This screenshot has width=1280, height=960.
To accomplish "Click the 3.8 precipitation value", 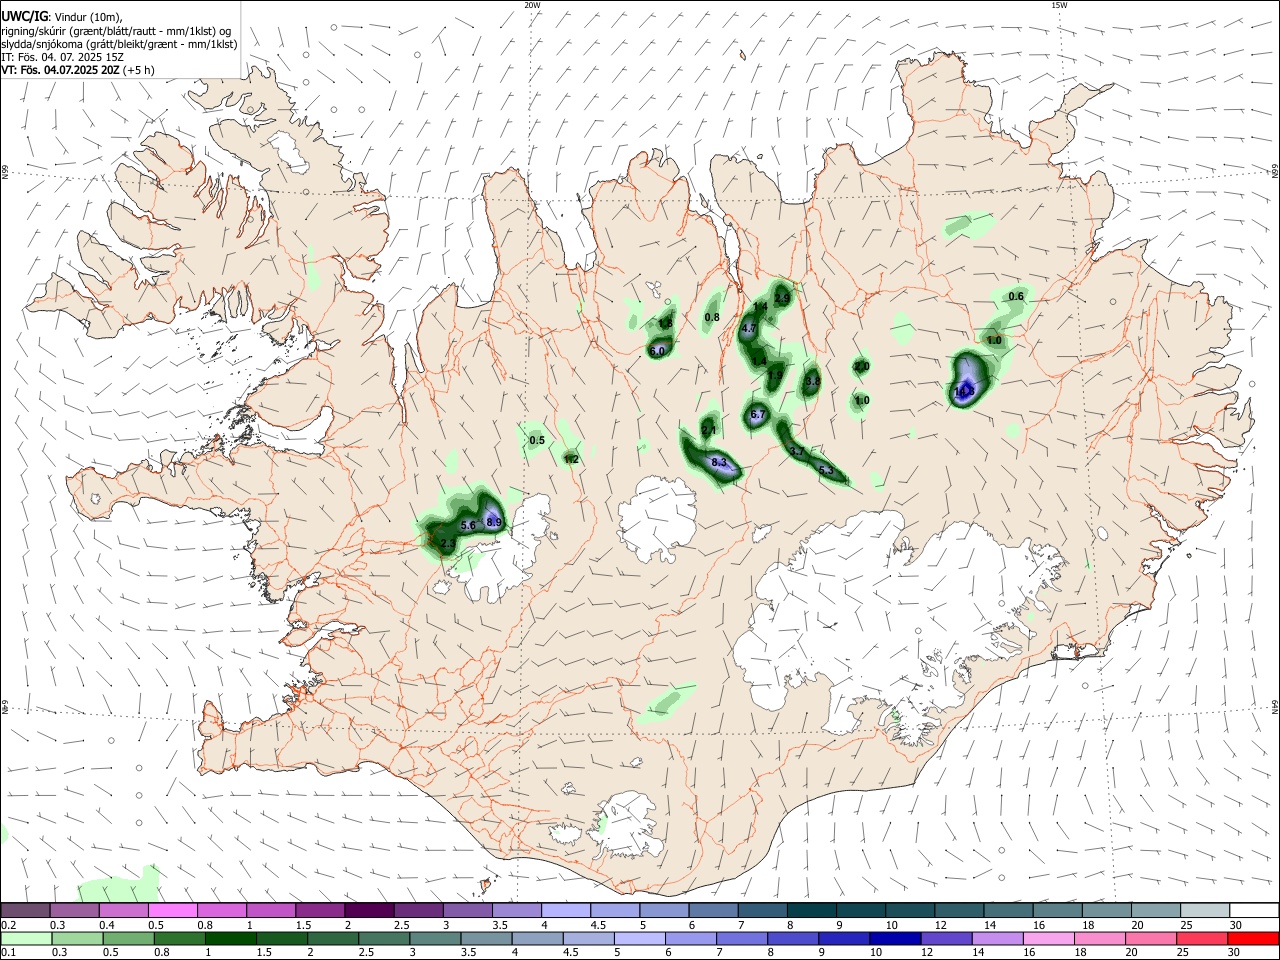I will (x=812, y=381).
